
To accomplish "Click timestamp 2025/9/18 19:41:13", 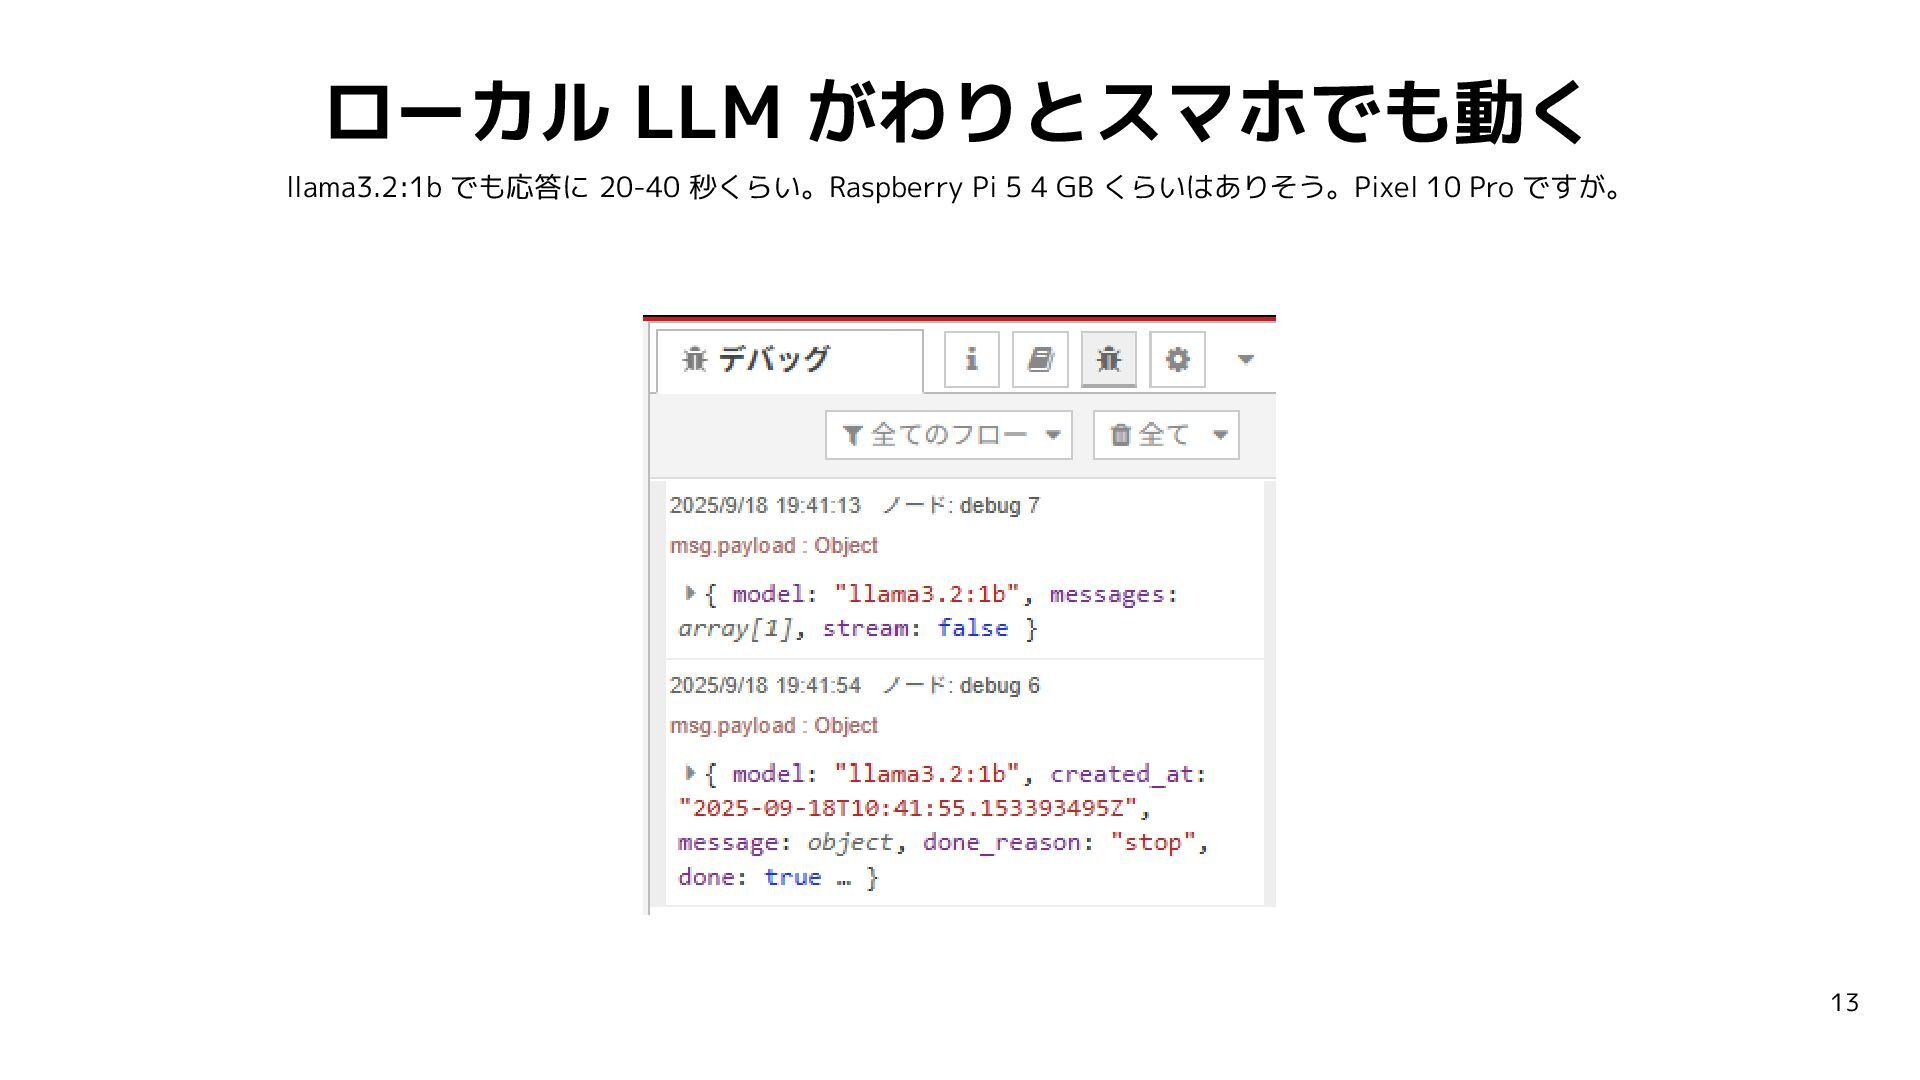I will (x=765, y=506).
